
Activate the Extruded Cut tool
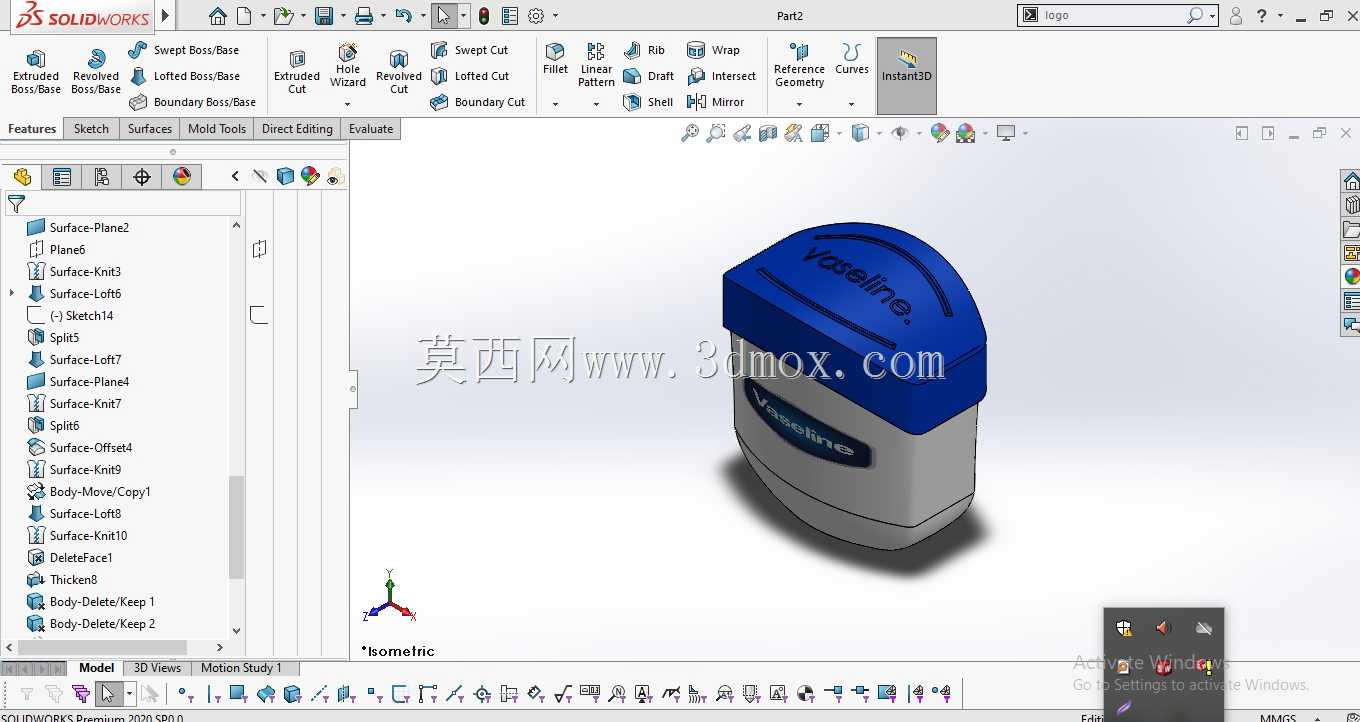pyautogui.click(x=297, y=71)
